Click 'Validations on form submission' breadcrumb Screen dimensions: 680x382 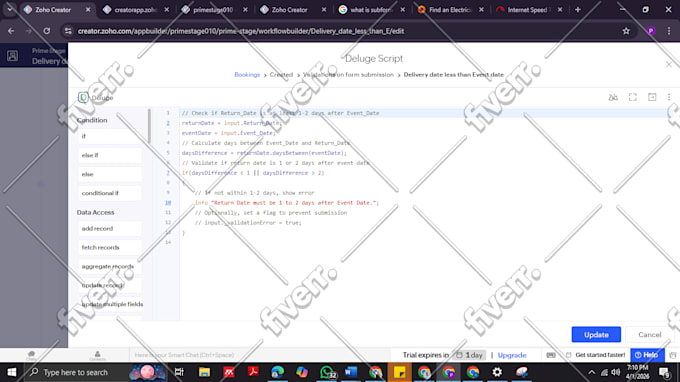pos(348,75)
